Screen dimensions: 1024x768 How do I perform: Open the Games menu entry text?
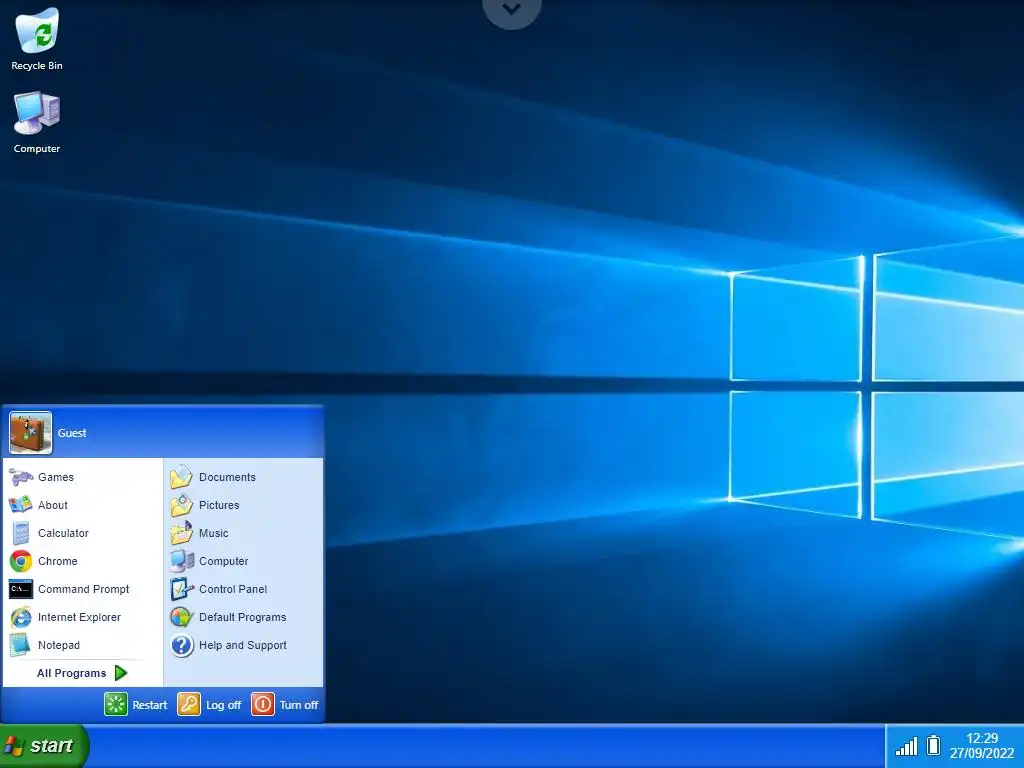click(x=56, y=477)
